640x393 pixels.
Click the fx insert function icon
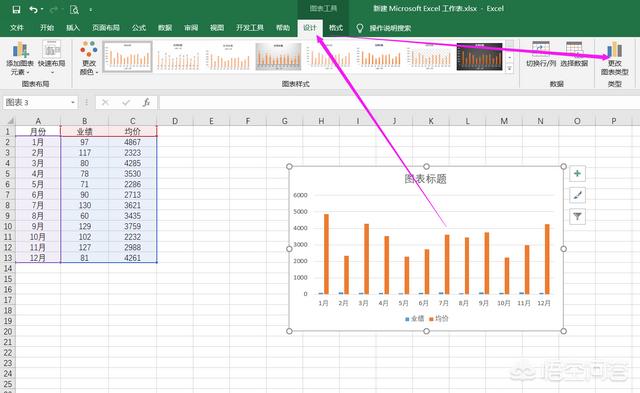click(x=146, y=102)
